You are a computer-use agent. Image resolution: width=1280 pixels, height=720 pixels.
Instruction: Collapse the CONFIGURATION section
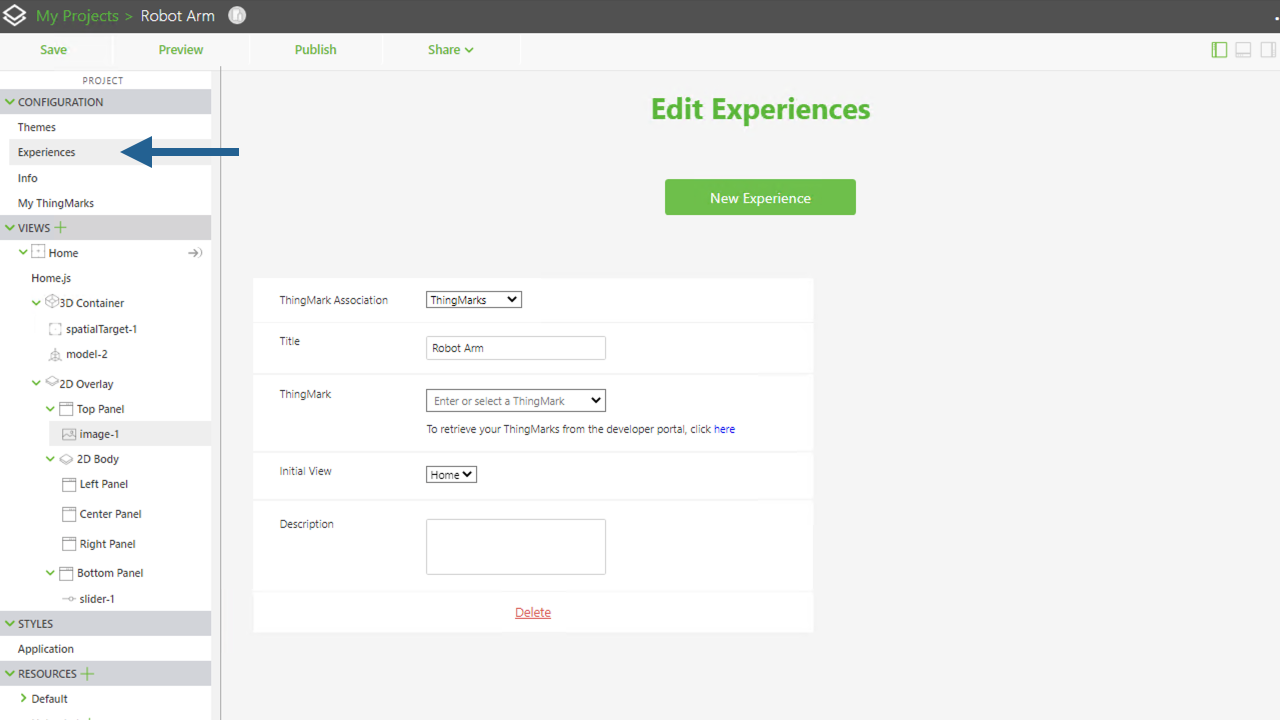[x=10, y=102]
